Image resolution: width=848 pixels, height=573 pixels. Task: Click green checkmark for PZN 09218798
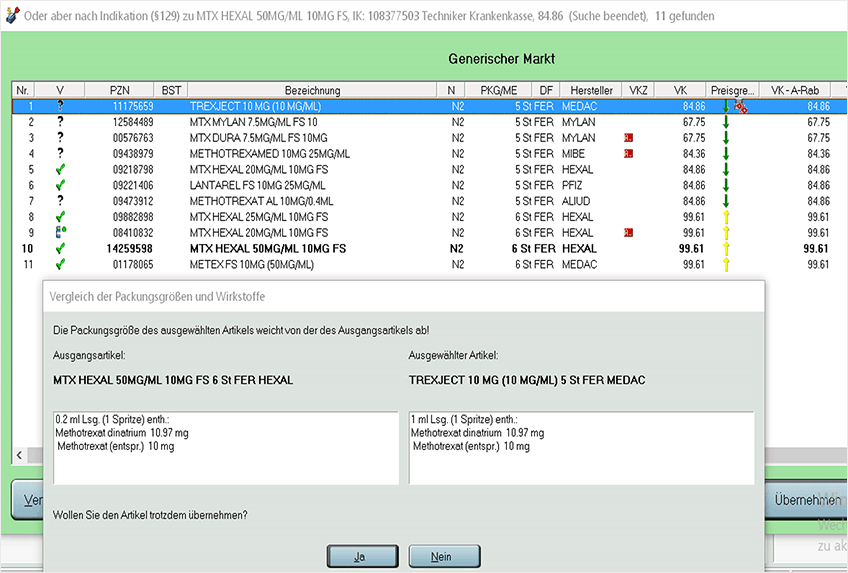(x=60, y=169)
